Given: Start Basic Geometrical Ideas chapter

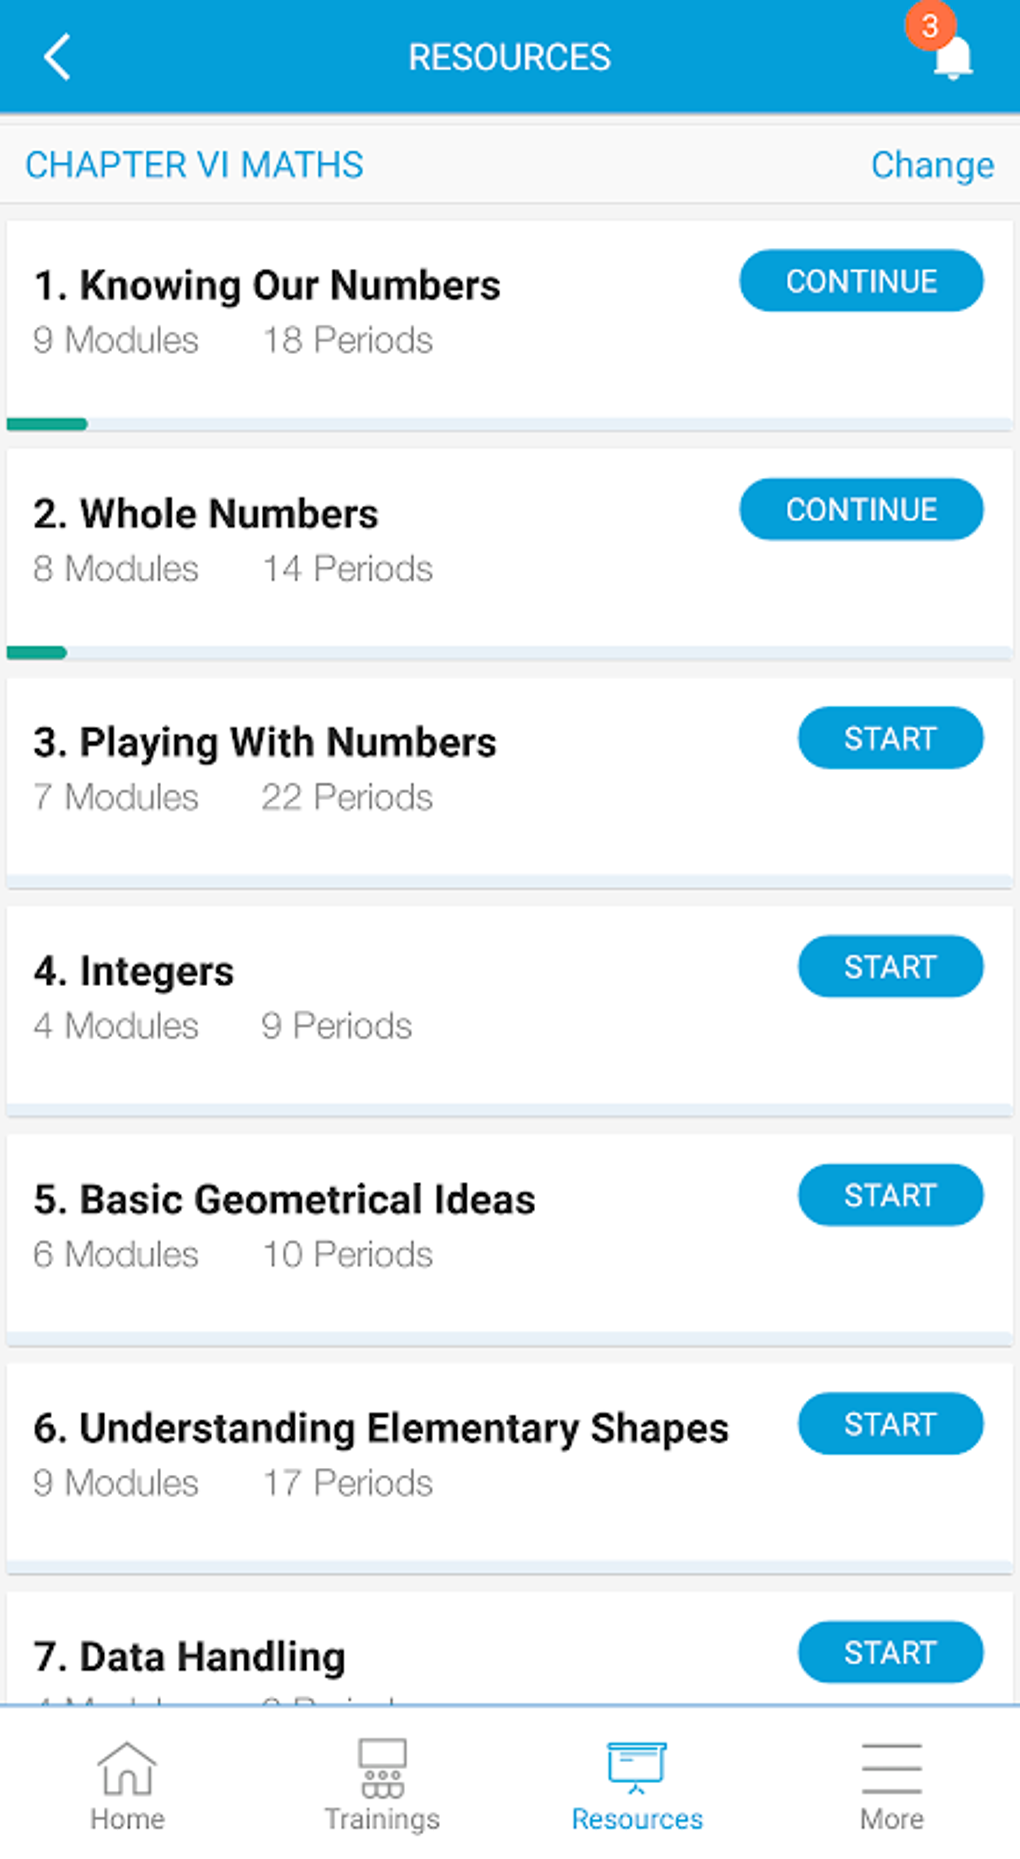Looking at the screenshot, I should (890, 1195).
